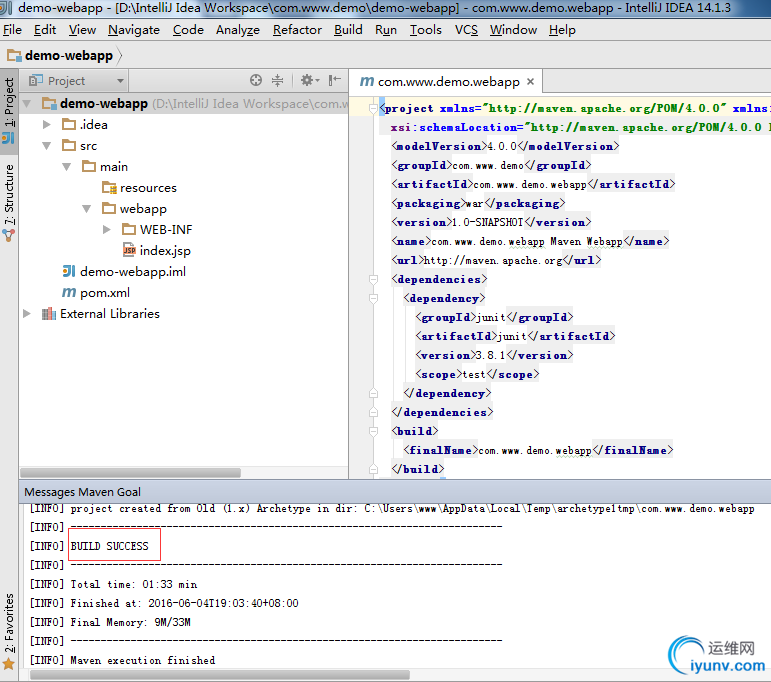Open the File menu
Screen dimensions: 771x682
(x=12, y=30)
